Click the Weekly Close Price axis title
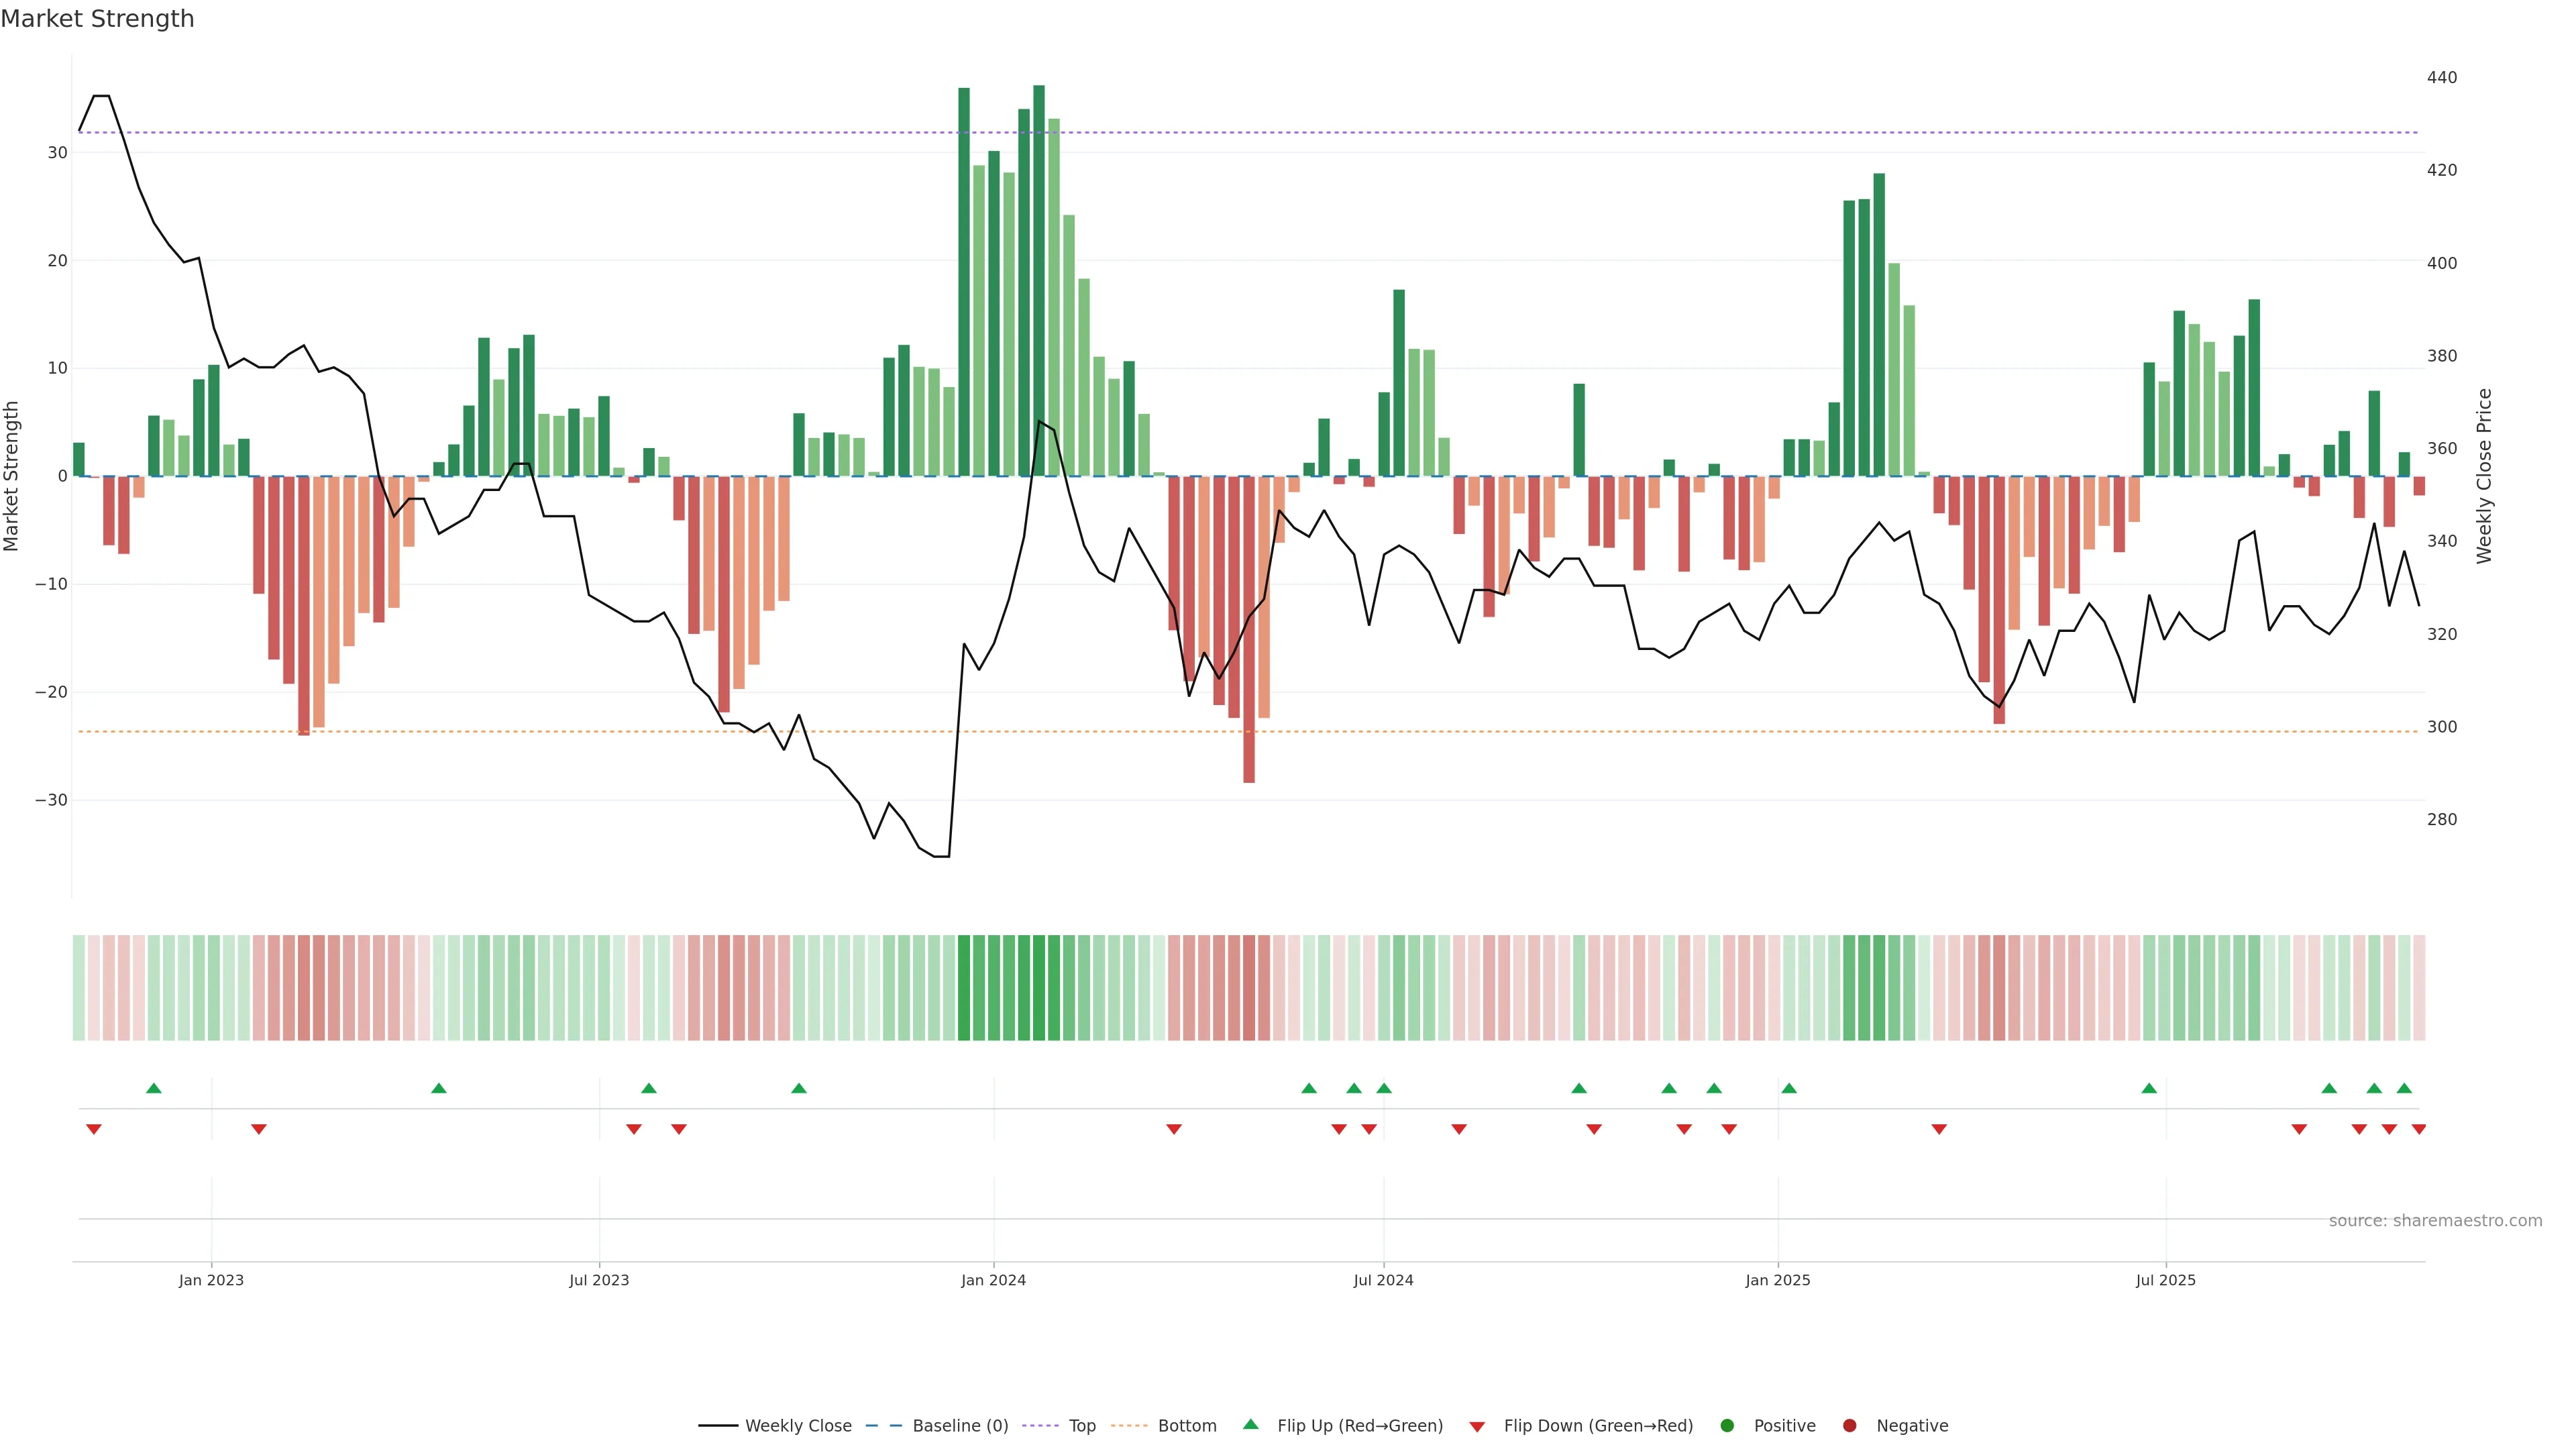 pyautogui.click(x=2484, y=476)
